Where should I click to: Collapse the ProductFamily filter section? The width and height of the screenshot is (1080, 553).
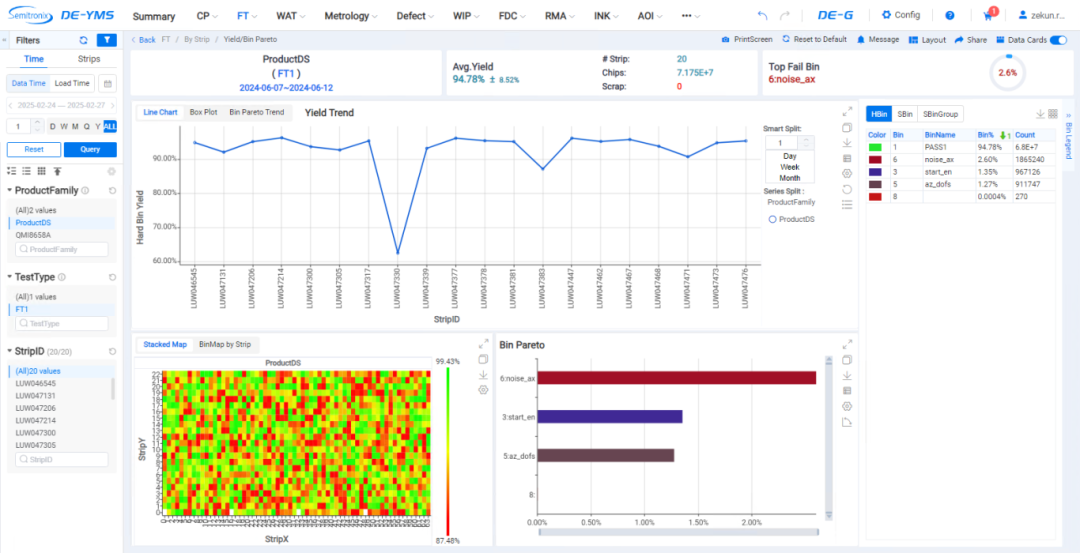coord(11,191)
